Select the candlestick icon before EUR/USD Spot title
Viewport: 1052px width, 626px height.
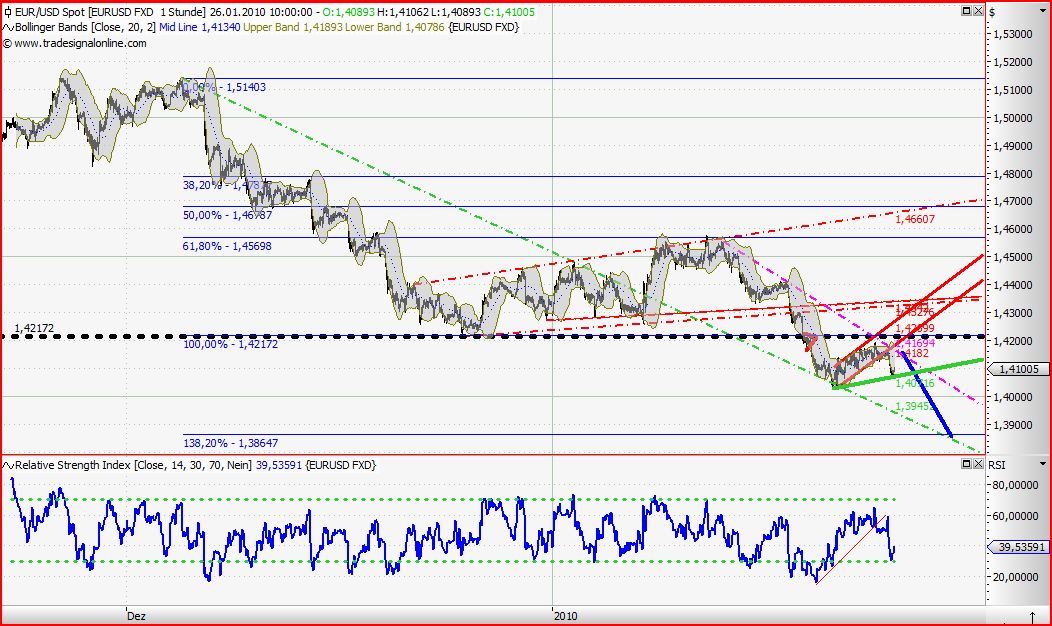click(7, 12)
